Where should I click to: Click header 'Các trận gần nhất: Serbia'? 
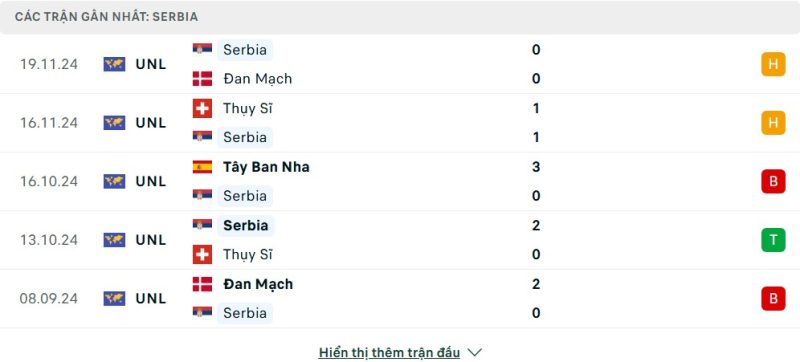click(x=106, y=17)
